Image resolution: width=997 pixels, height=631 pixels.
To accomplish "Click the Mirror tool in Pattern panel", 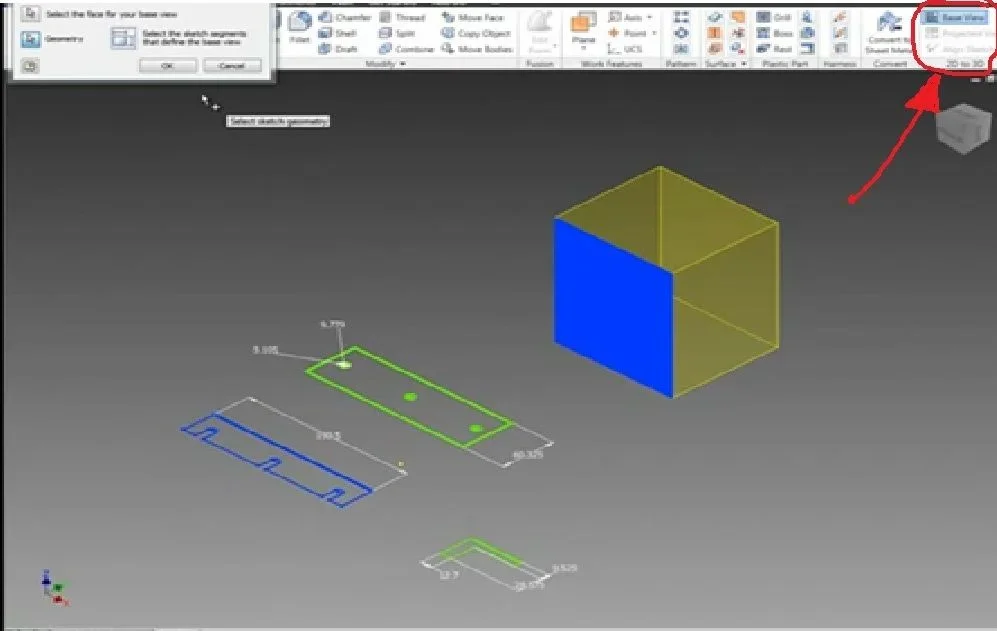I will [x=681, y=48].
